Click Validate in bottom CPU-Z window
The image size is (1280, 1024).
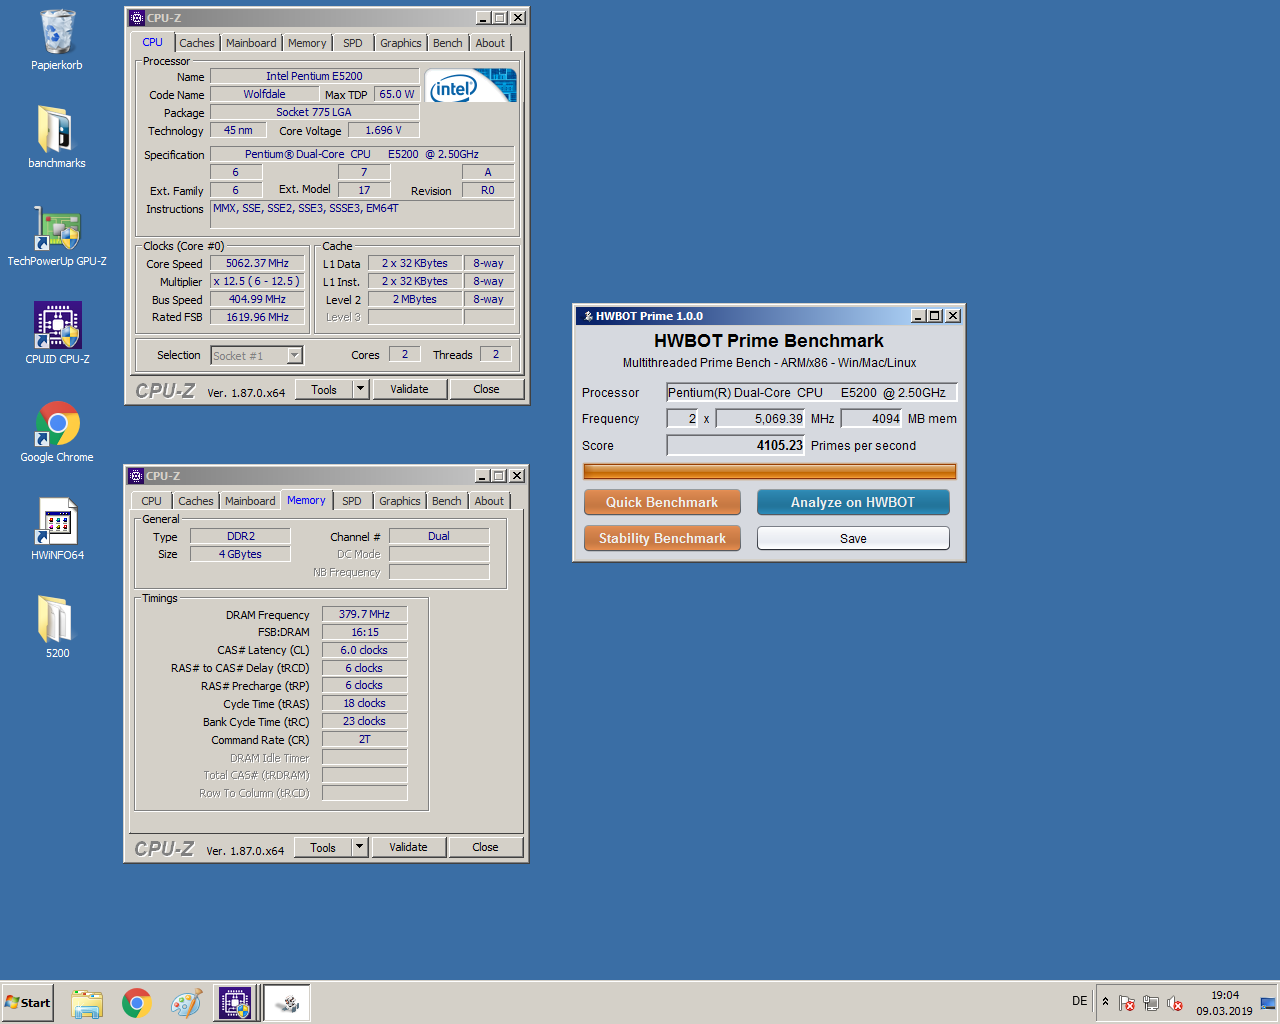[408, 847]
